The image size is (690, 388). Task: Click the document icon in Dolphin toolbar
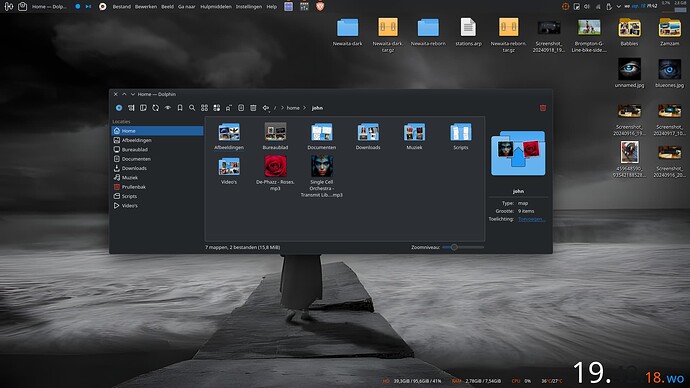coord(241,108)
